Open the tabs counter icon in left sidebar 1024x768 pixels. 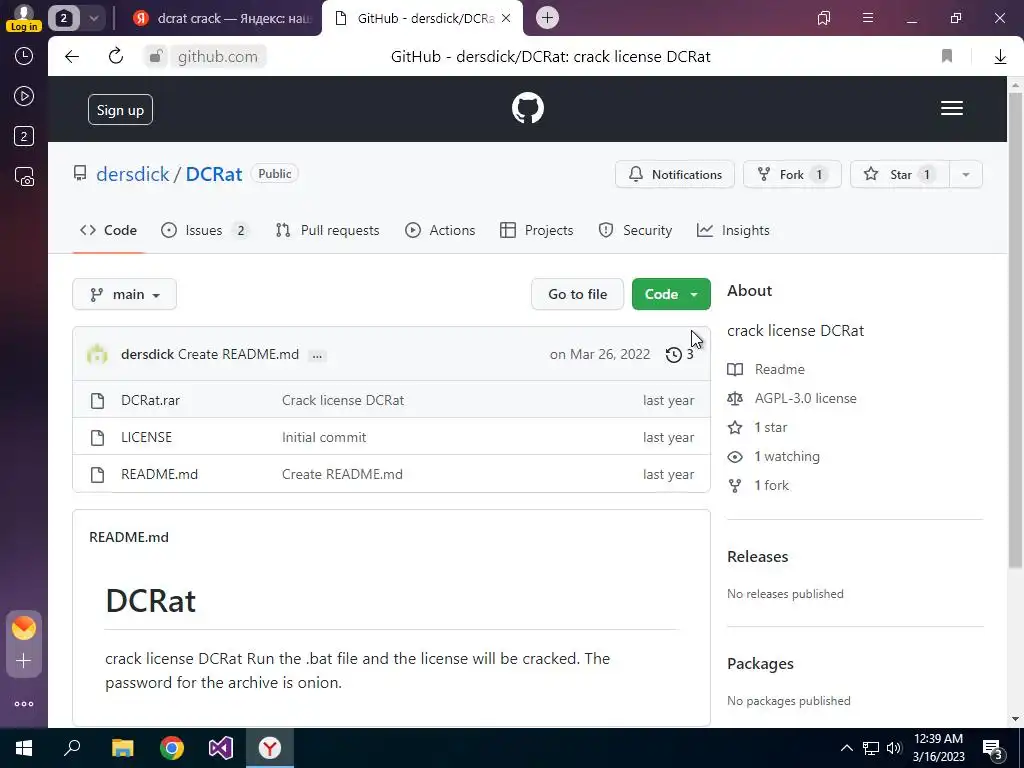point(24,136)
